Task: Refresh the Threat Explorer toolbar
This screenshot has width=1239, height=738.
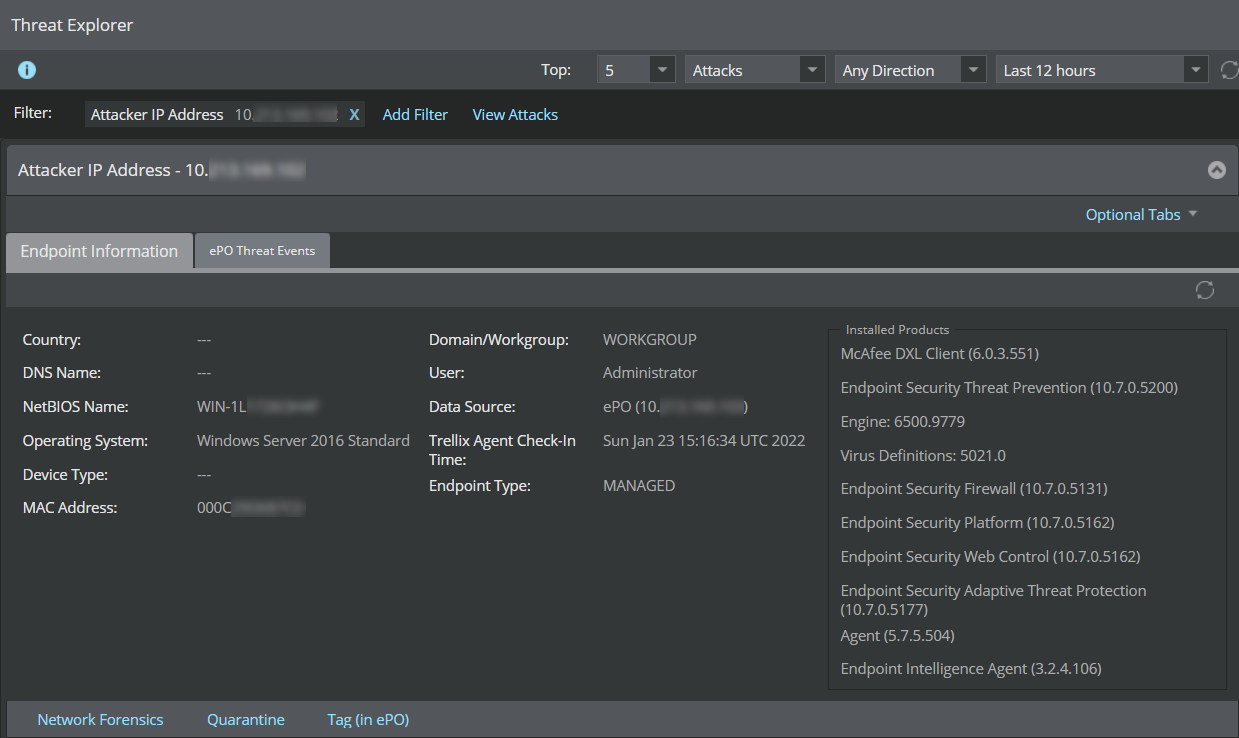Action: (x=1230, y=70)
